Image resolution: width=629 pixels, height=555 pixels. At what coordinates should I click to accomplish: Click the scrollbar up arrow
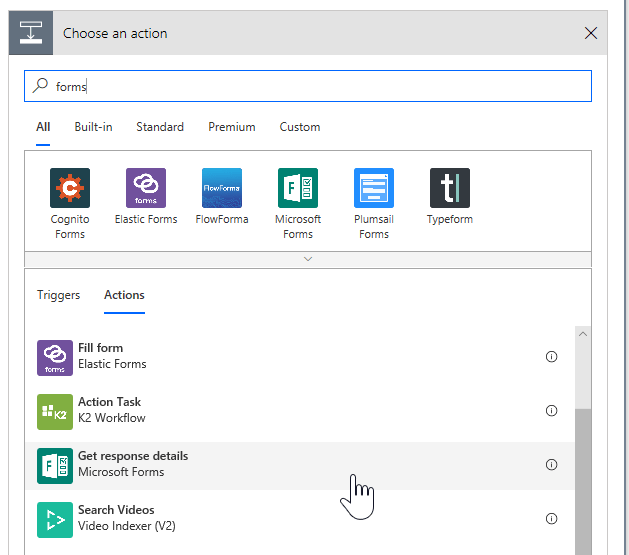tap(583, 334)
